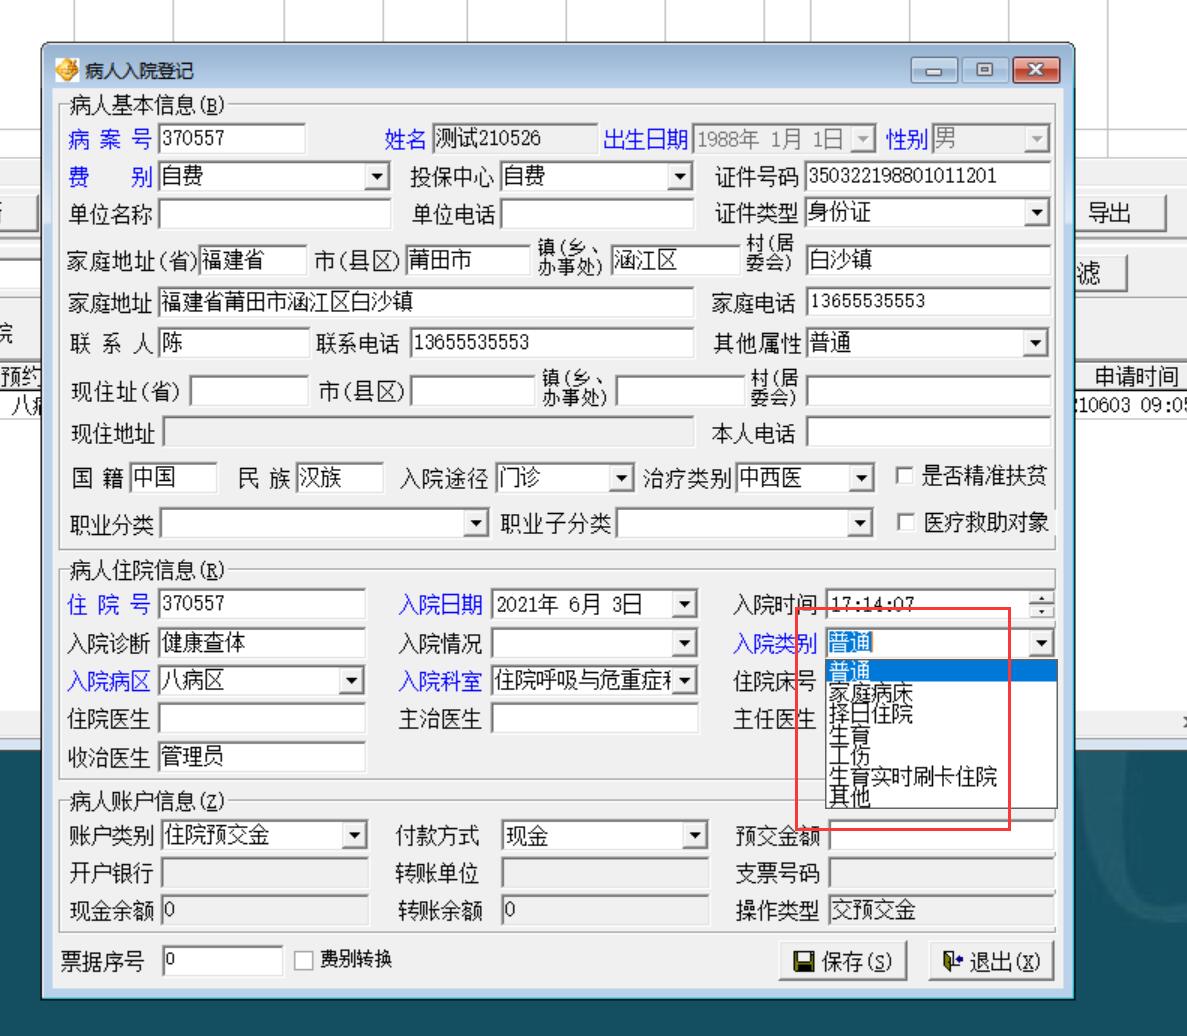Expand the 其他属性 dropdown
Screen dimensions: 1187x1036
point(1035,344)
